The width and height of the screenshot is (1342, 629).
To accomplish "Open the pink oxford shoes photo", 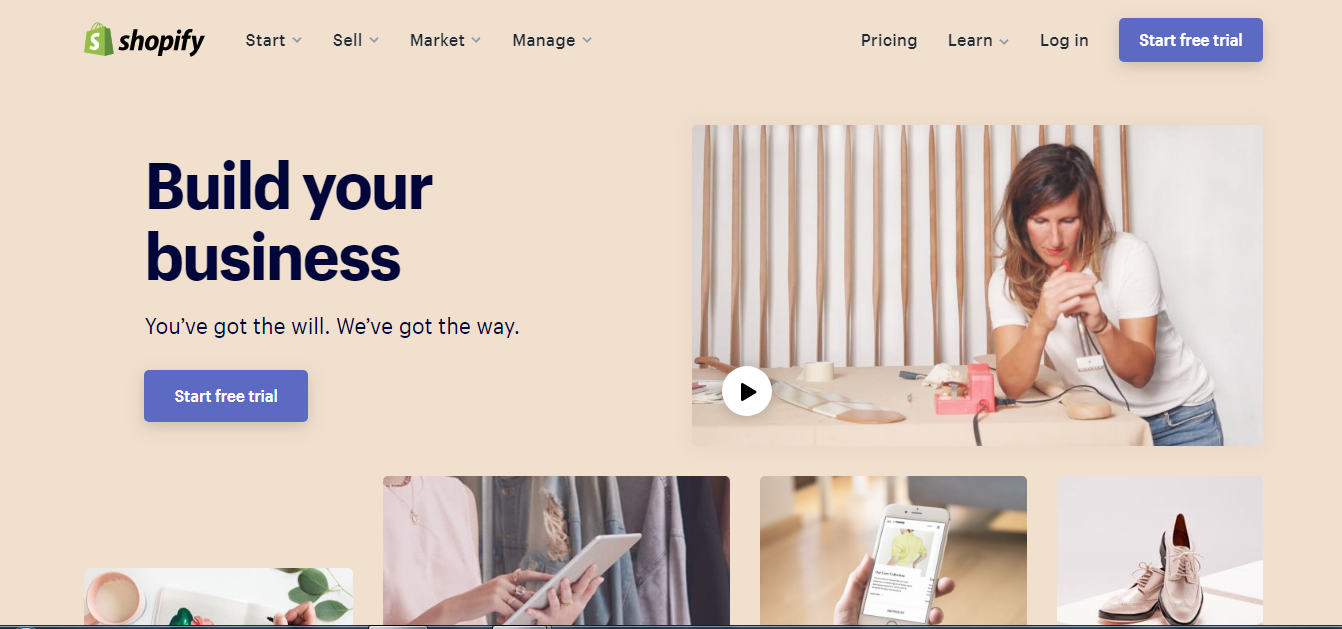I will [1160, 550].
